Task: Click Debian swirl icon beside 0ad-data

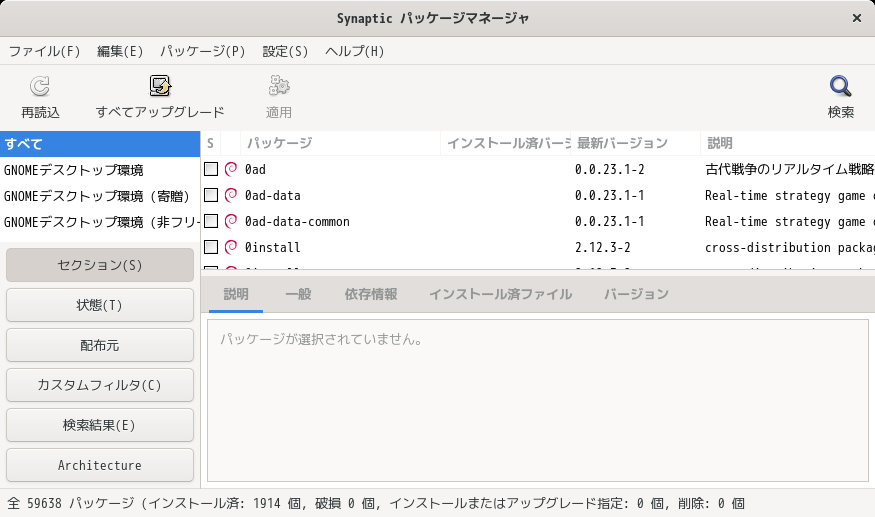Action: tap(230, 195)
